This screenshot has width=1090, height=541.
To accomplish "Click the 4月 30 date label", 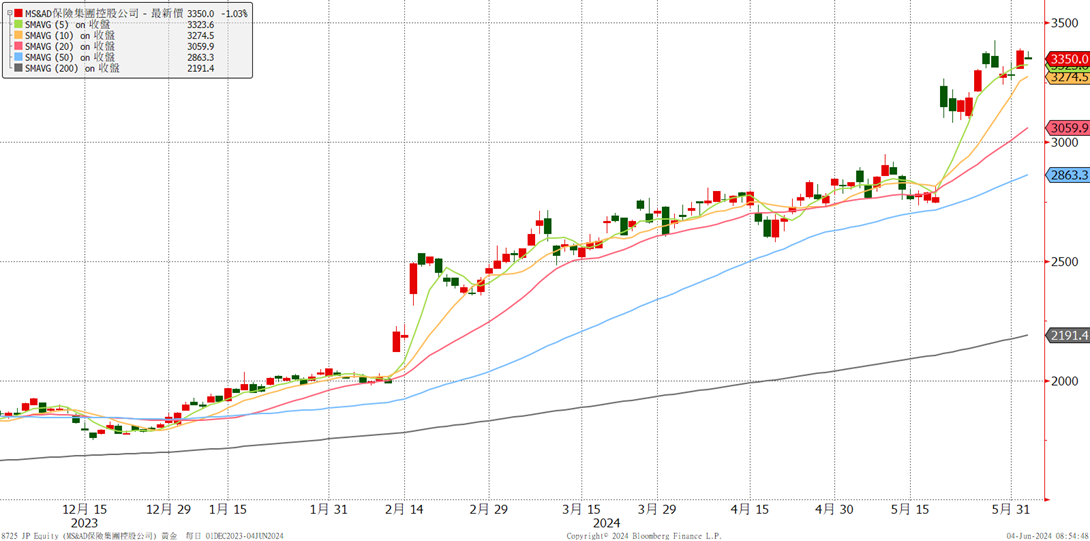I will [833, 509].
